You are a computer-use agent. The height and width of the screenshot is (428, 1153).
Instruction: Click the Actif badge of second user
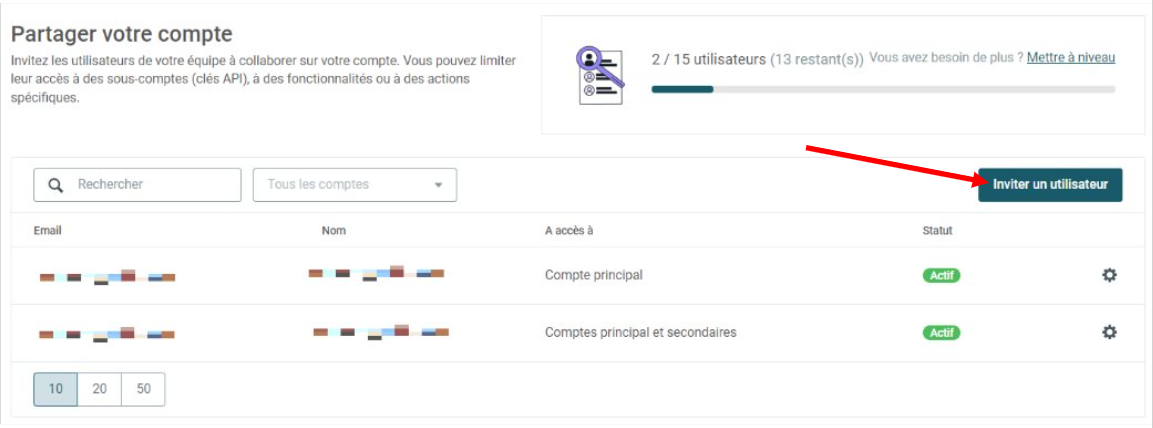click(941, 333)
